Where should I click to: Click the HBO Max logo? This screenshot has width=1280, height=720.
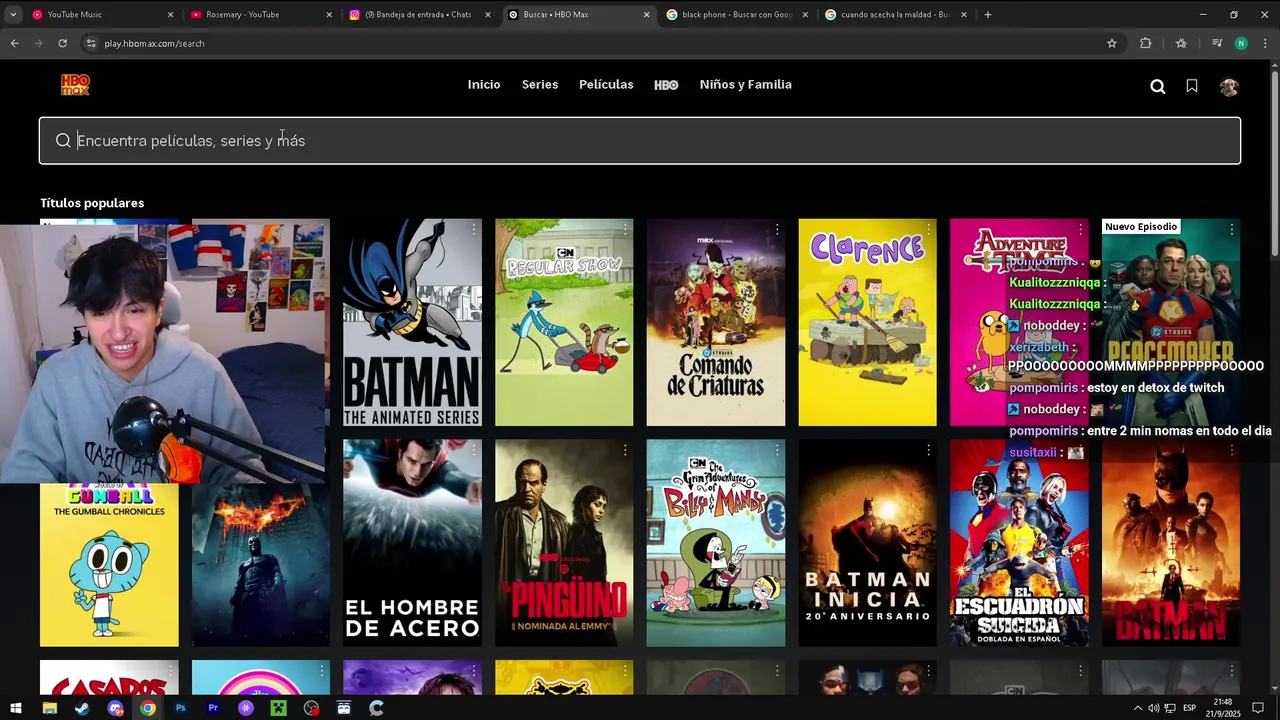[75, 85]
